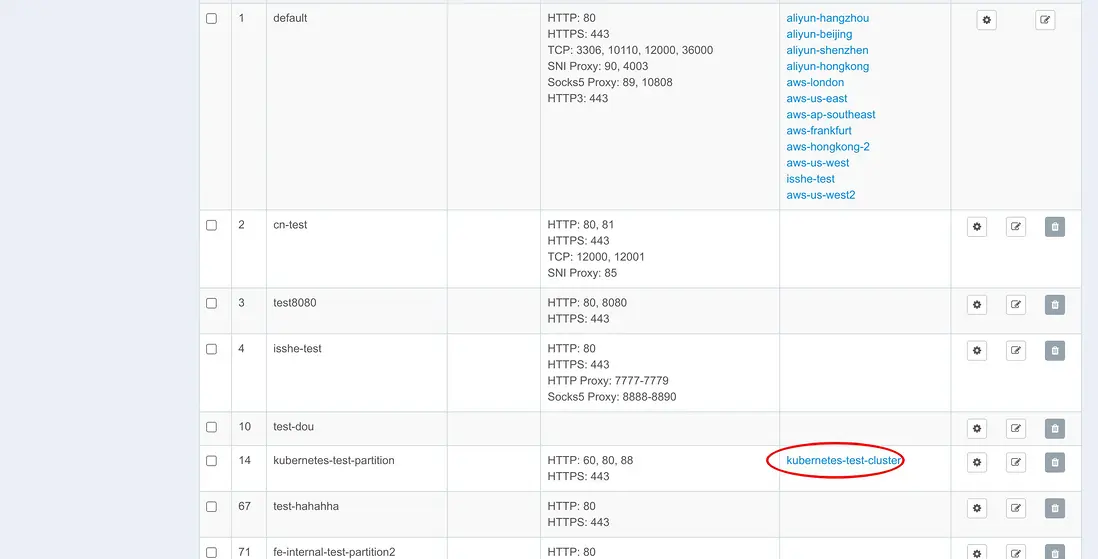Image resolution: width=1098 pixels, height=559 pixels.
Task: Open settings gear for isshe-test row
Action: [x=977, y=350]
